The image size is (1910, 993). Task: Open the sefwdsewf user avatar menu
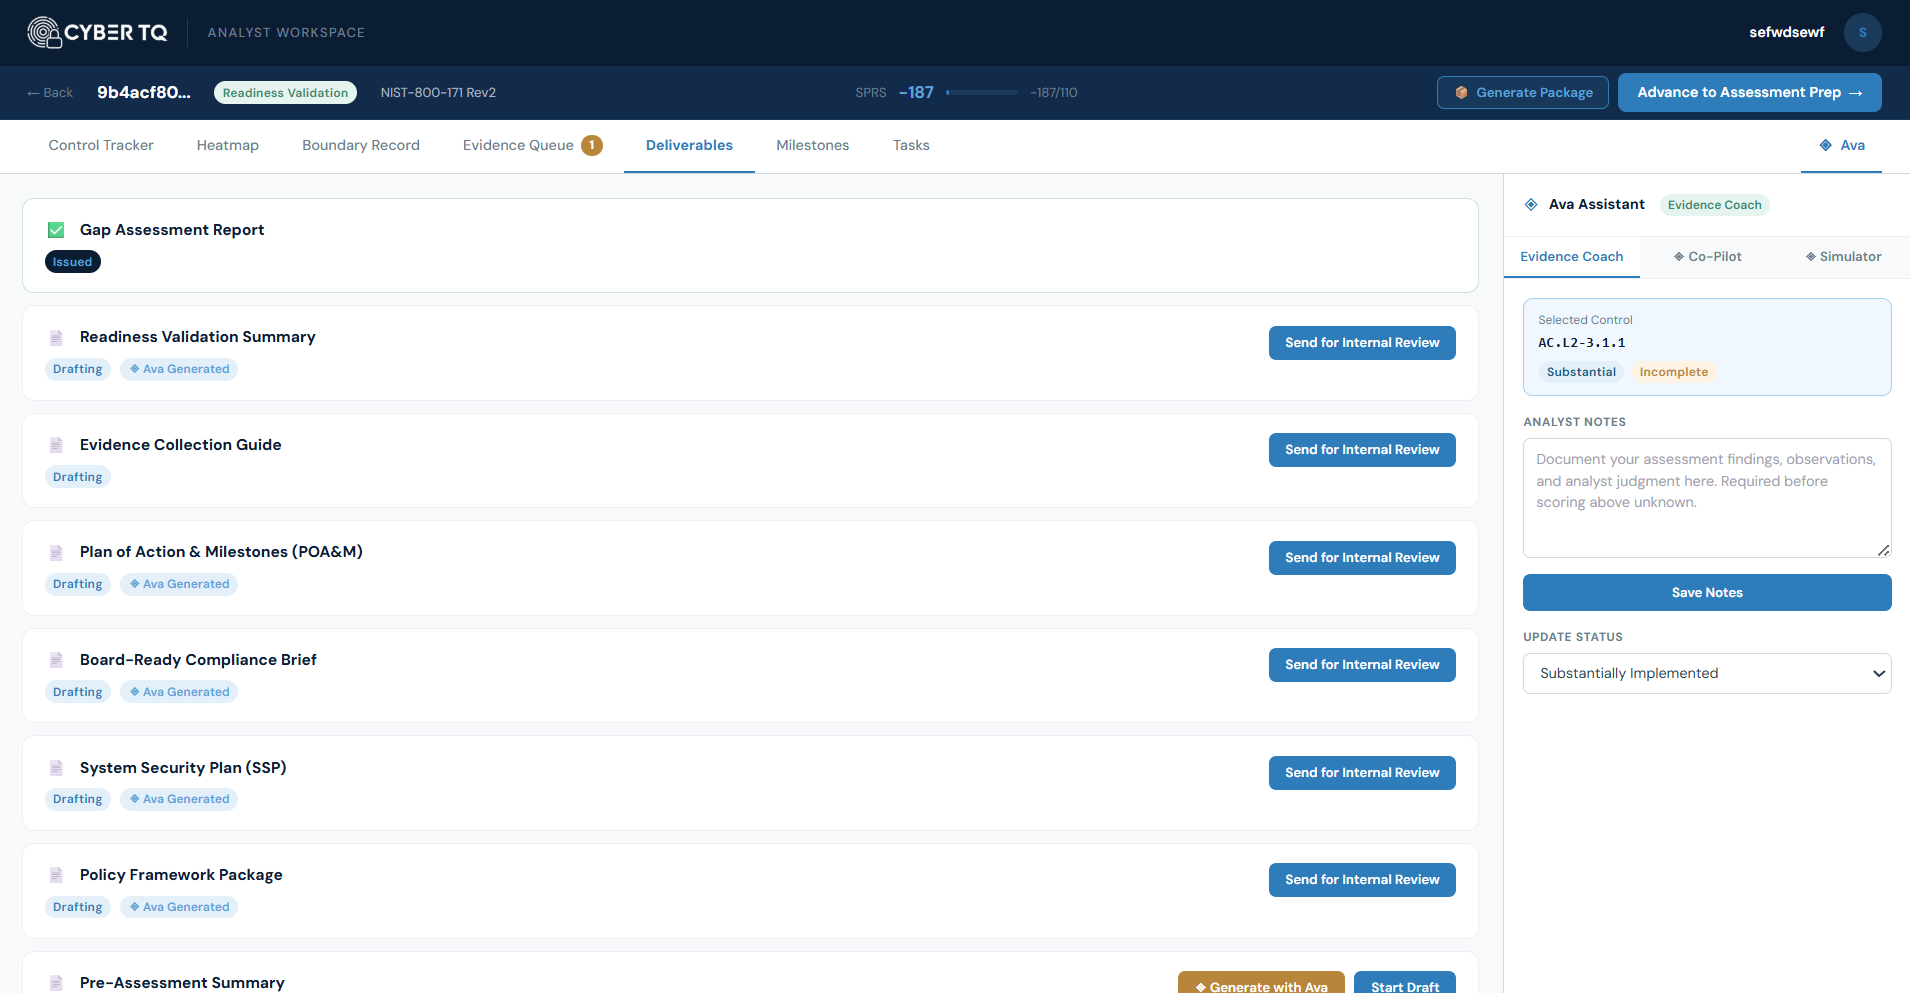coord(1862,32)
